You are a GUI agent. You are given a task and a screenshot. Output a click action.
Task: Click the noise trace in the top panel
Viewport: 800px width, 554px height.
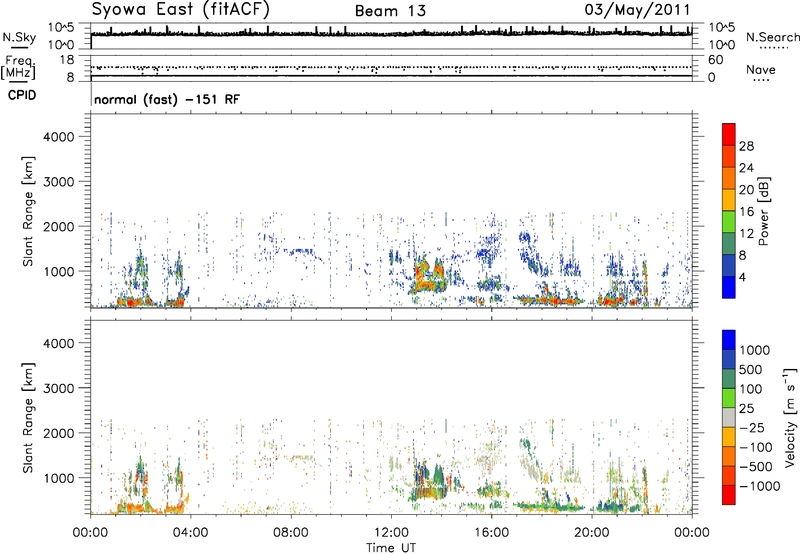click(391, 33)
